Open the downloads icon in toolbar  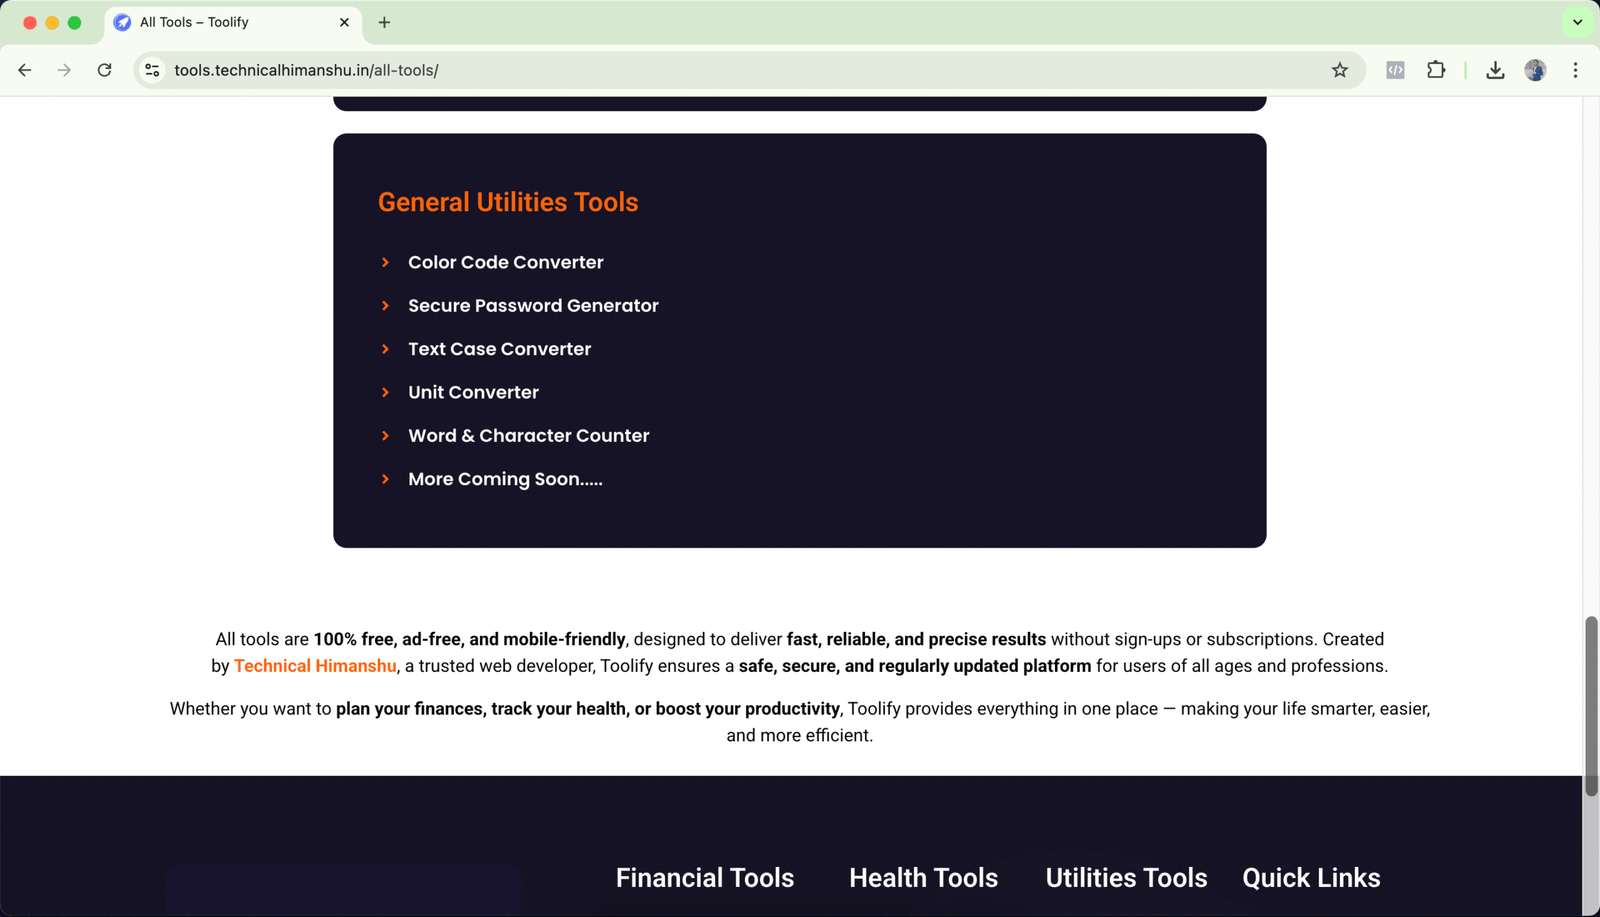coord(1495,70)
